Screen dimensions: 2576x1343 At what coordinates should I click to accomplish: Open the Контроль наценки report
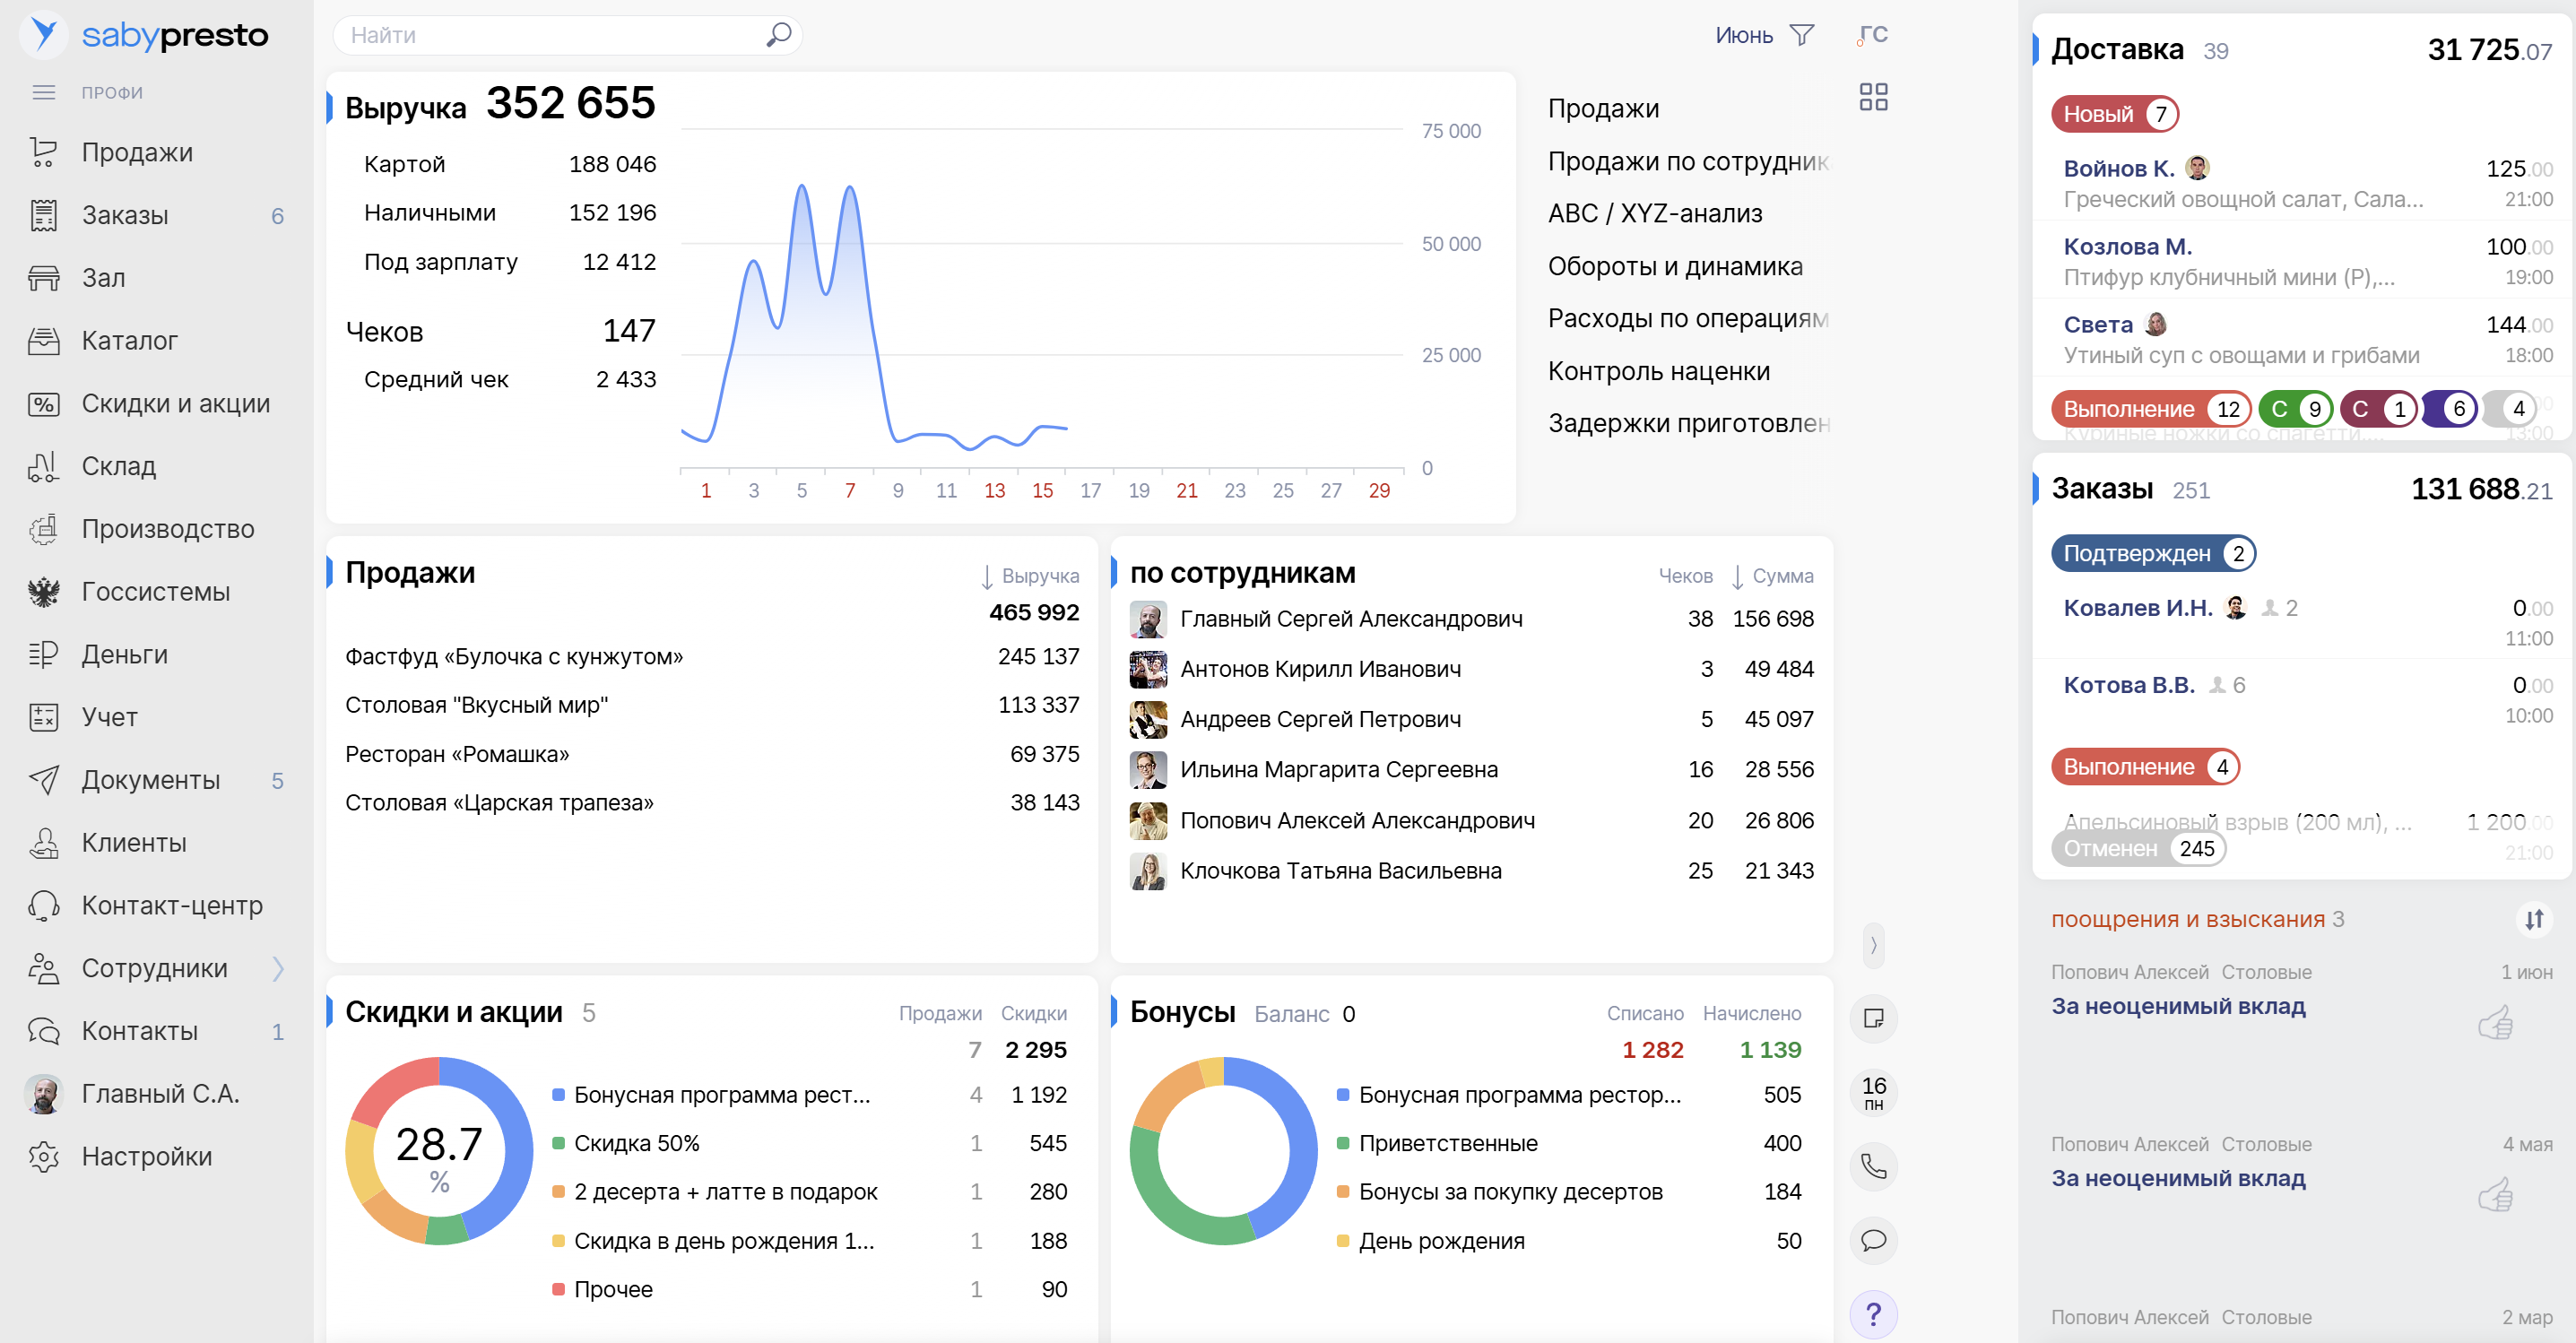(x=1660, y=370)
